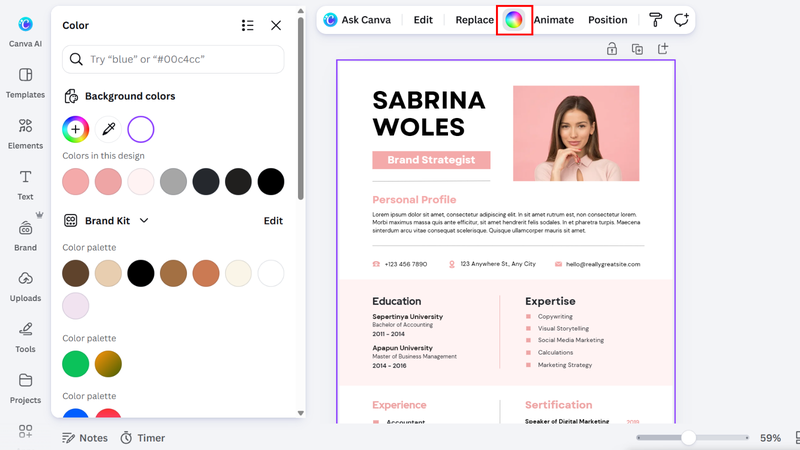Image resolution: width=800 pixels, height=450 pixels.
Task: Open the Canva AI sidebar item
Action: 25,32
